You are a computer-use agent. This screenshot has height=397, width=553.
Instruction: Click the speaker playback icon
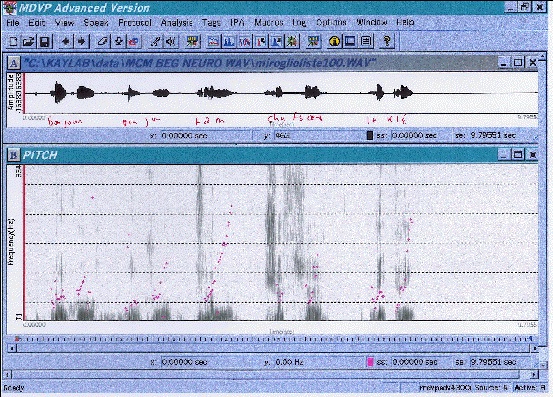pyautogui.click(x=171, y=42)
